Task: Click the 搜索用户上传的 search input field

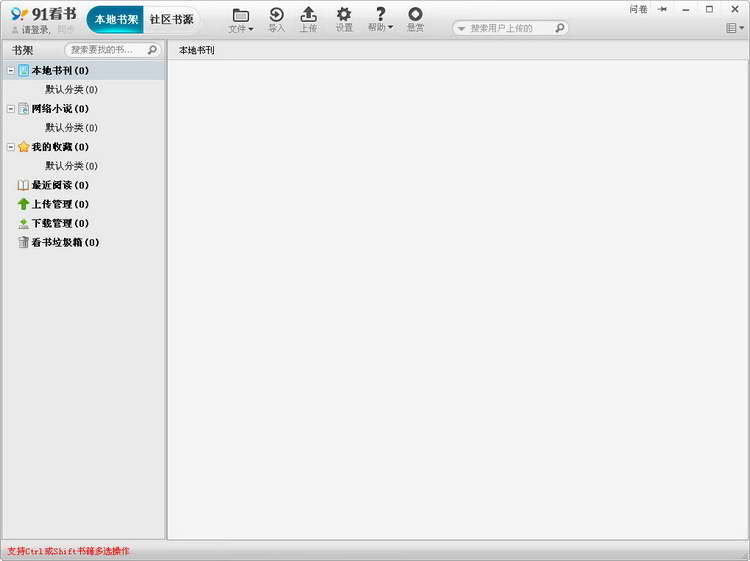Action: coord(510,28)
